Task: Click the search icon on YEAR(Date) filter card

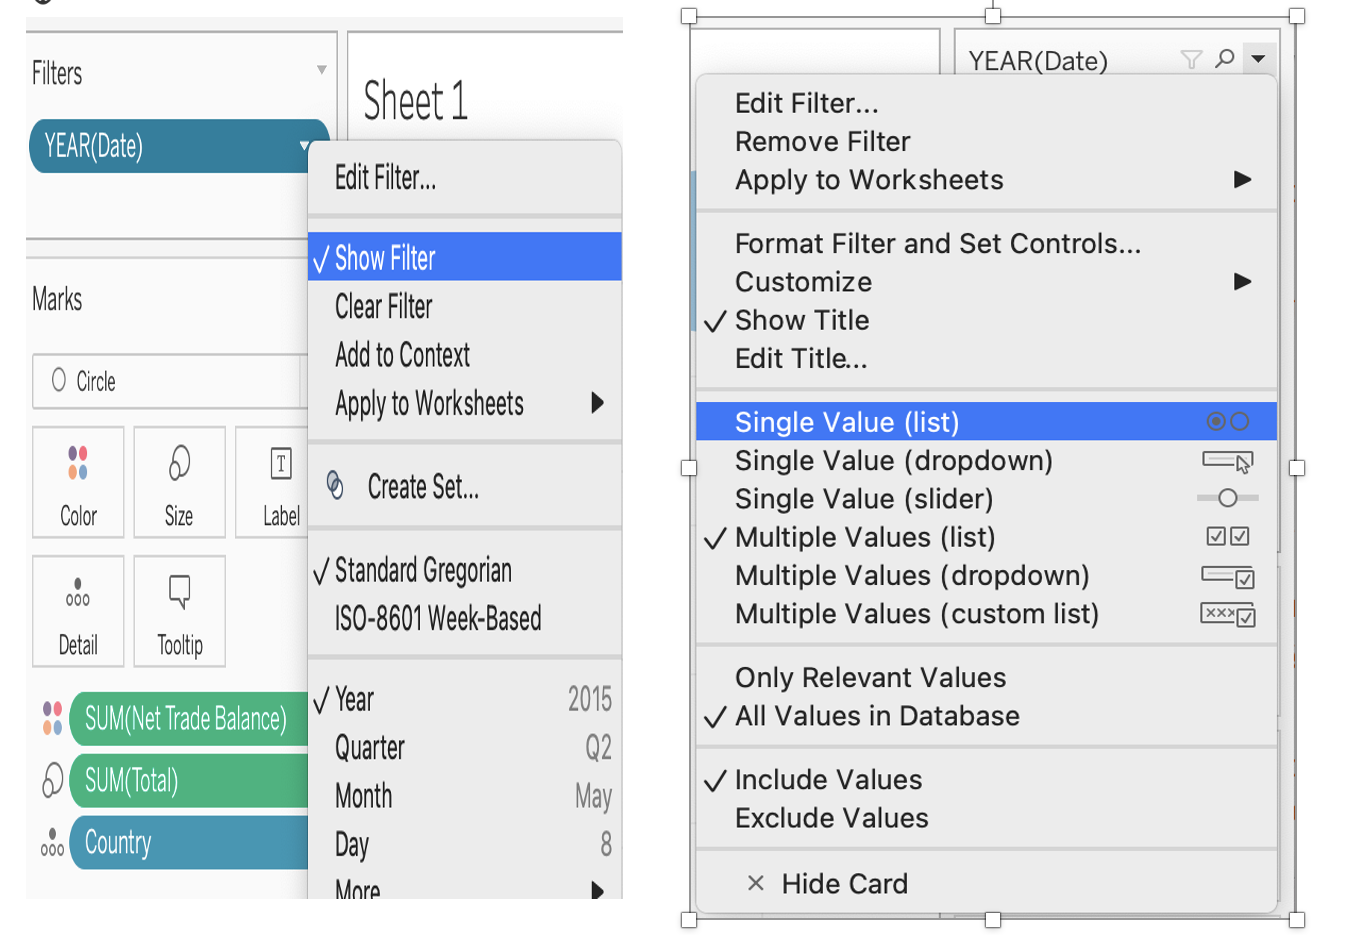Action: pos(1224,60)
